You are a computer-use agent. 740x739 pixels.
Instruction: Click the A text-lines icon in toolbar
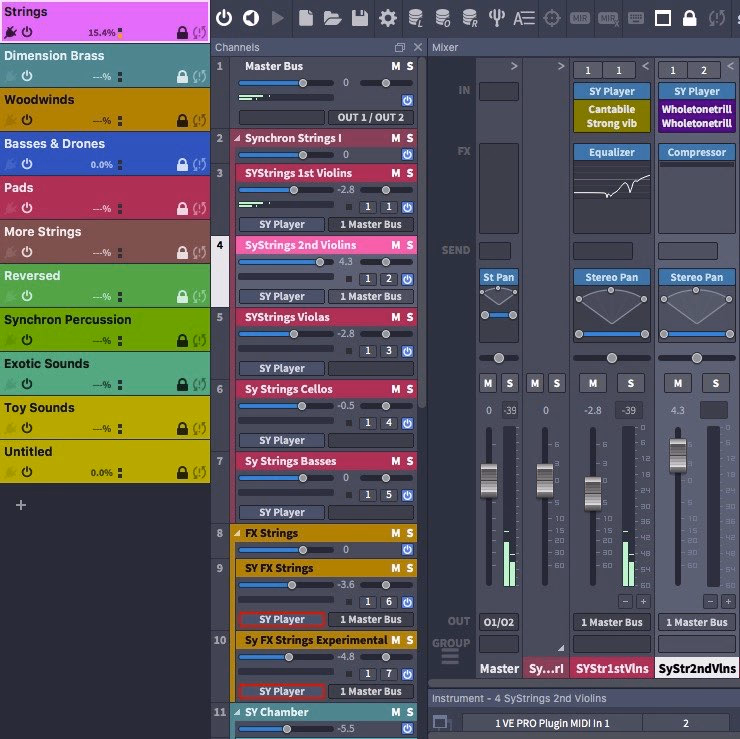click(524, 18)
